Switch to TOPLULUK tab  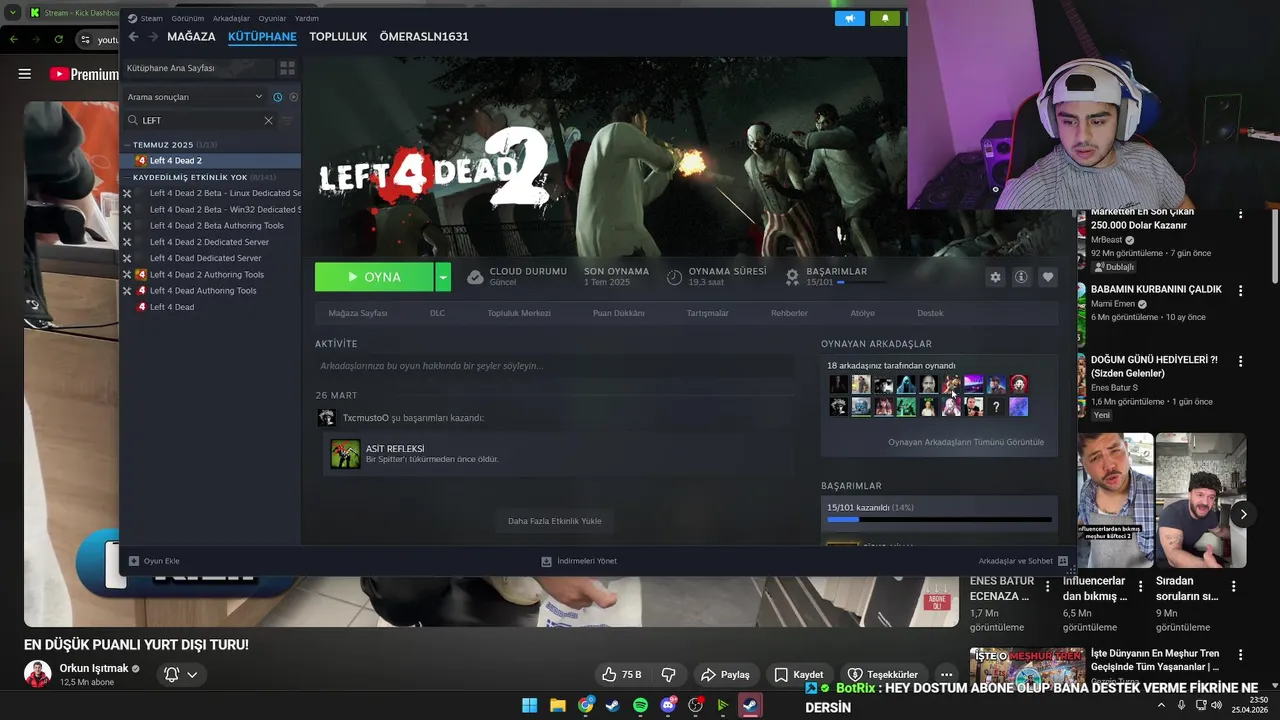(338, 37)
